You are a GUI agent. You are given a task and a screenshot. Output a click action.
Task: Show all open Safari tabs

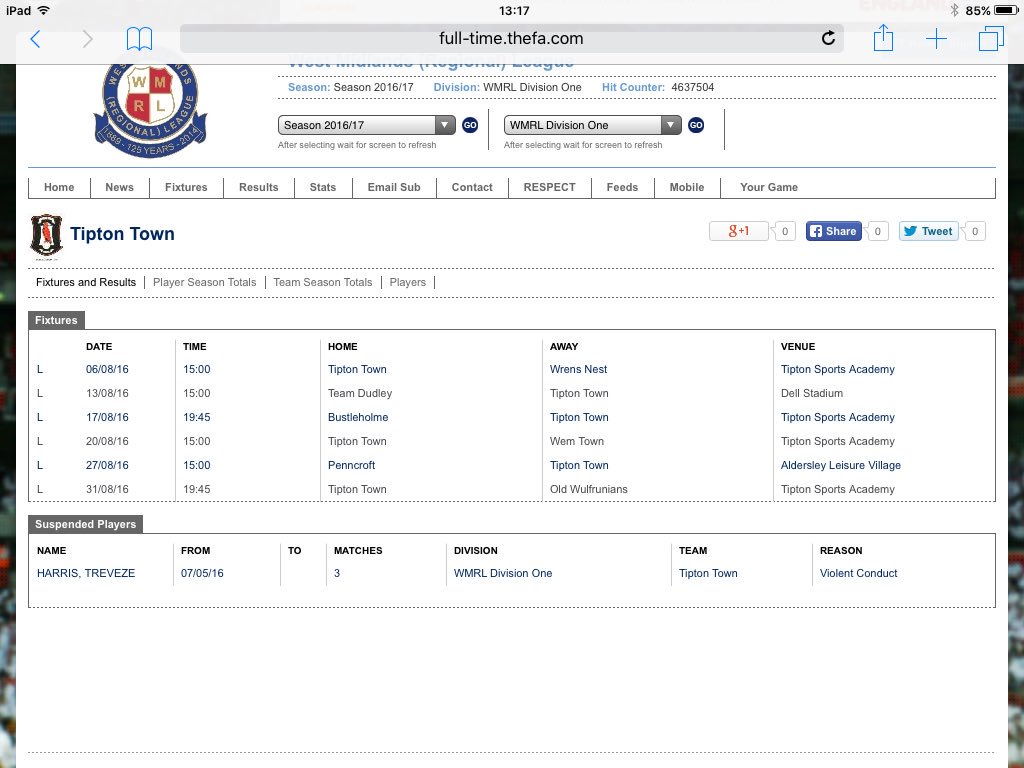point(990,38)
